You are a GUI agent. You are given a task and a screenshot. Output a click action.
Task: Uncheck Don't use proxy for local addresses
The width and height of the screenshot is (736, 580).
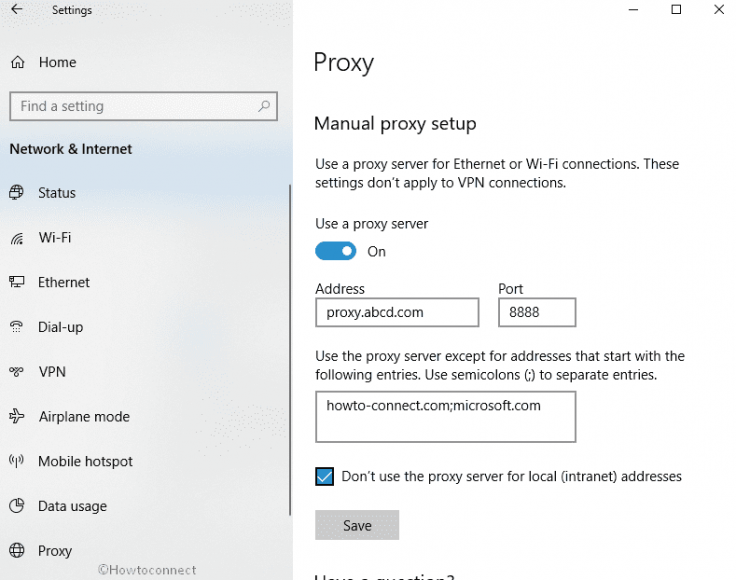click(x=324, y=476)
